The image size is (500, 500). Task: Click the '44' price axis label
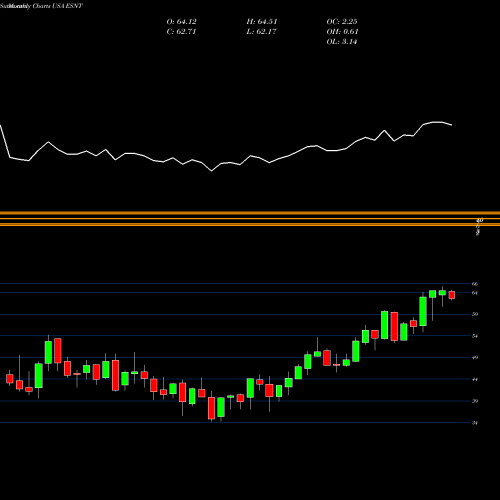click(x=475, y=379)
